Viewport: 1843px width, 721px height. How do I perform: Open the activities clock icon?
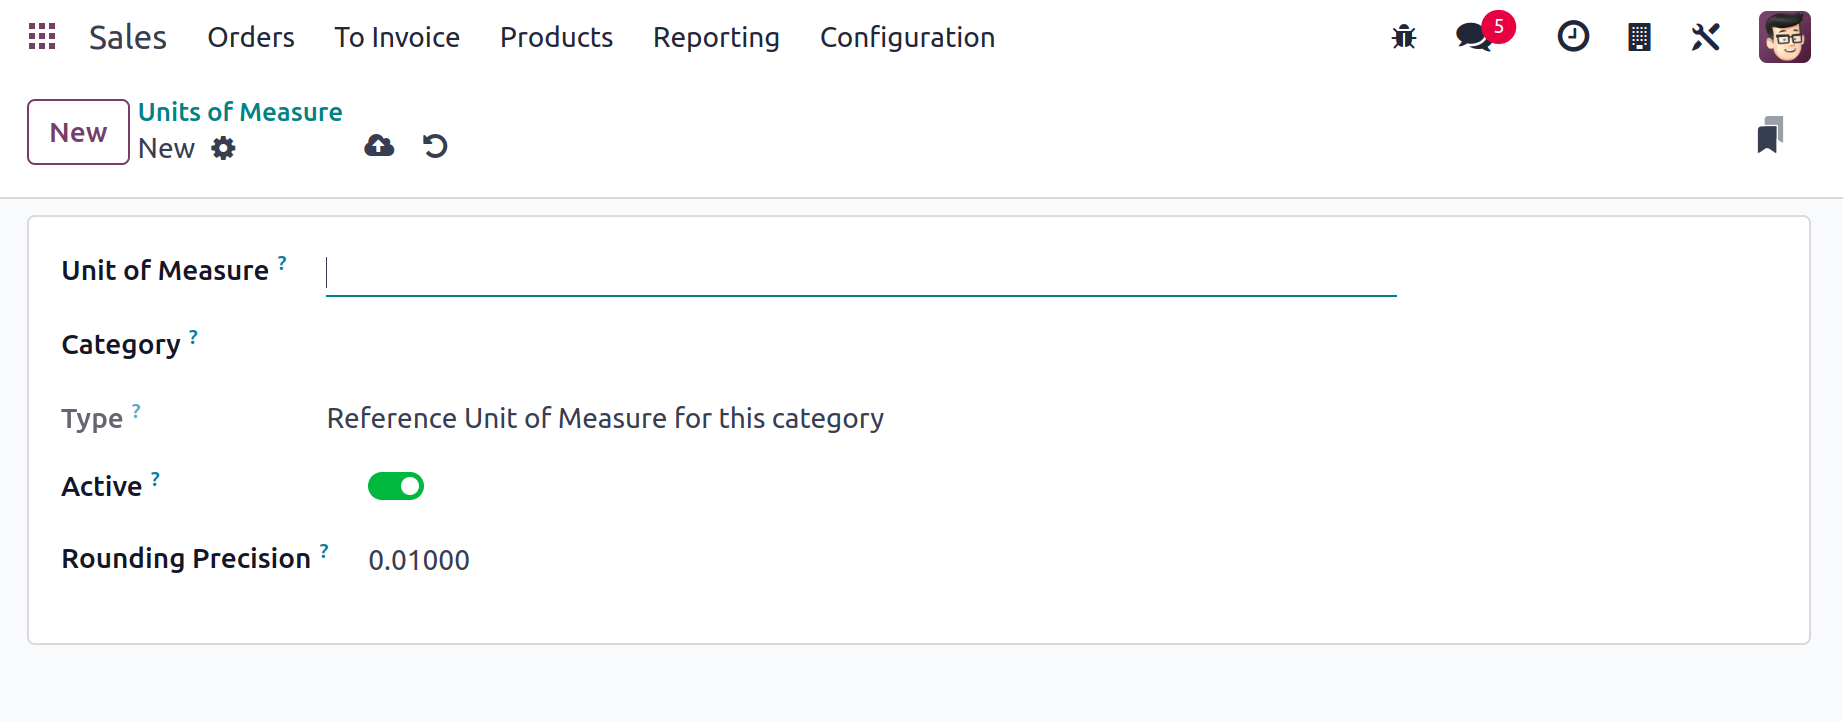click(1573, 37)
